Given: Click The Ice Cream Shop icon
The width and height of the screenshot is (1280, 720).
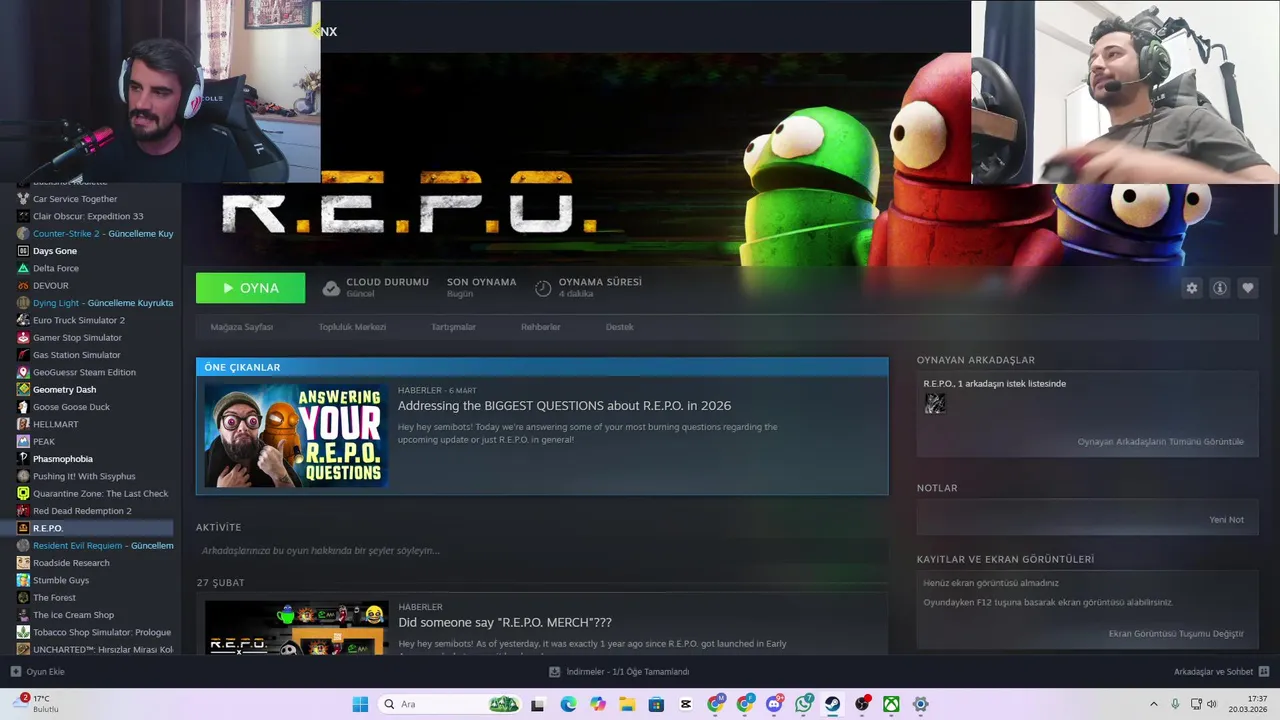Looking at the screenshot, I should 23,615.
